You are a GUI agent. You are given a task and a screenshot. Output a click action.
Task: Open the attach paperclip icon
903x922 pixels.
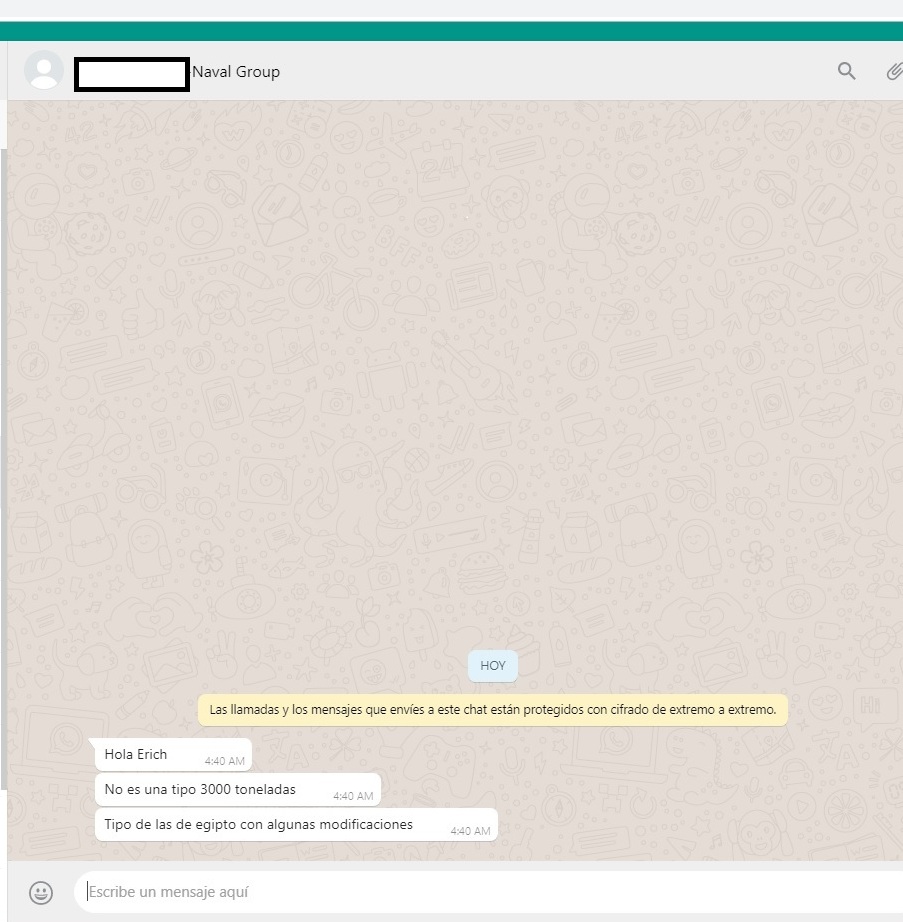(894, 71)
